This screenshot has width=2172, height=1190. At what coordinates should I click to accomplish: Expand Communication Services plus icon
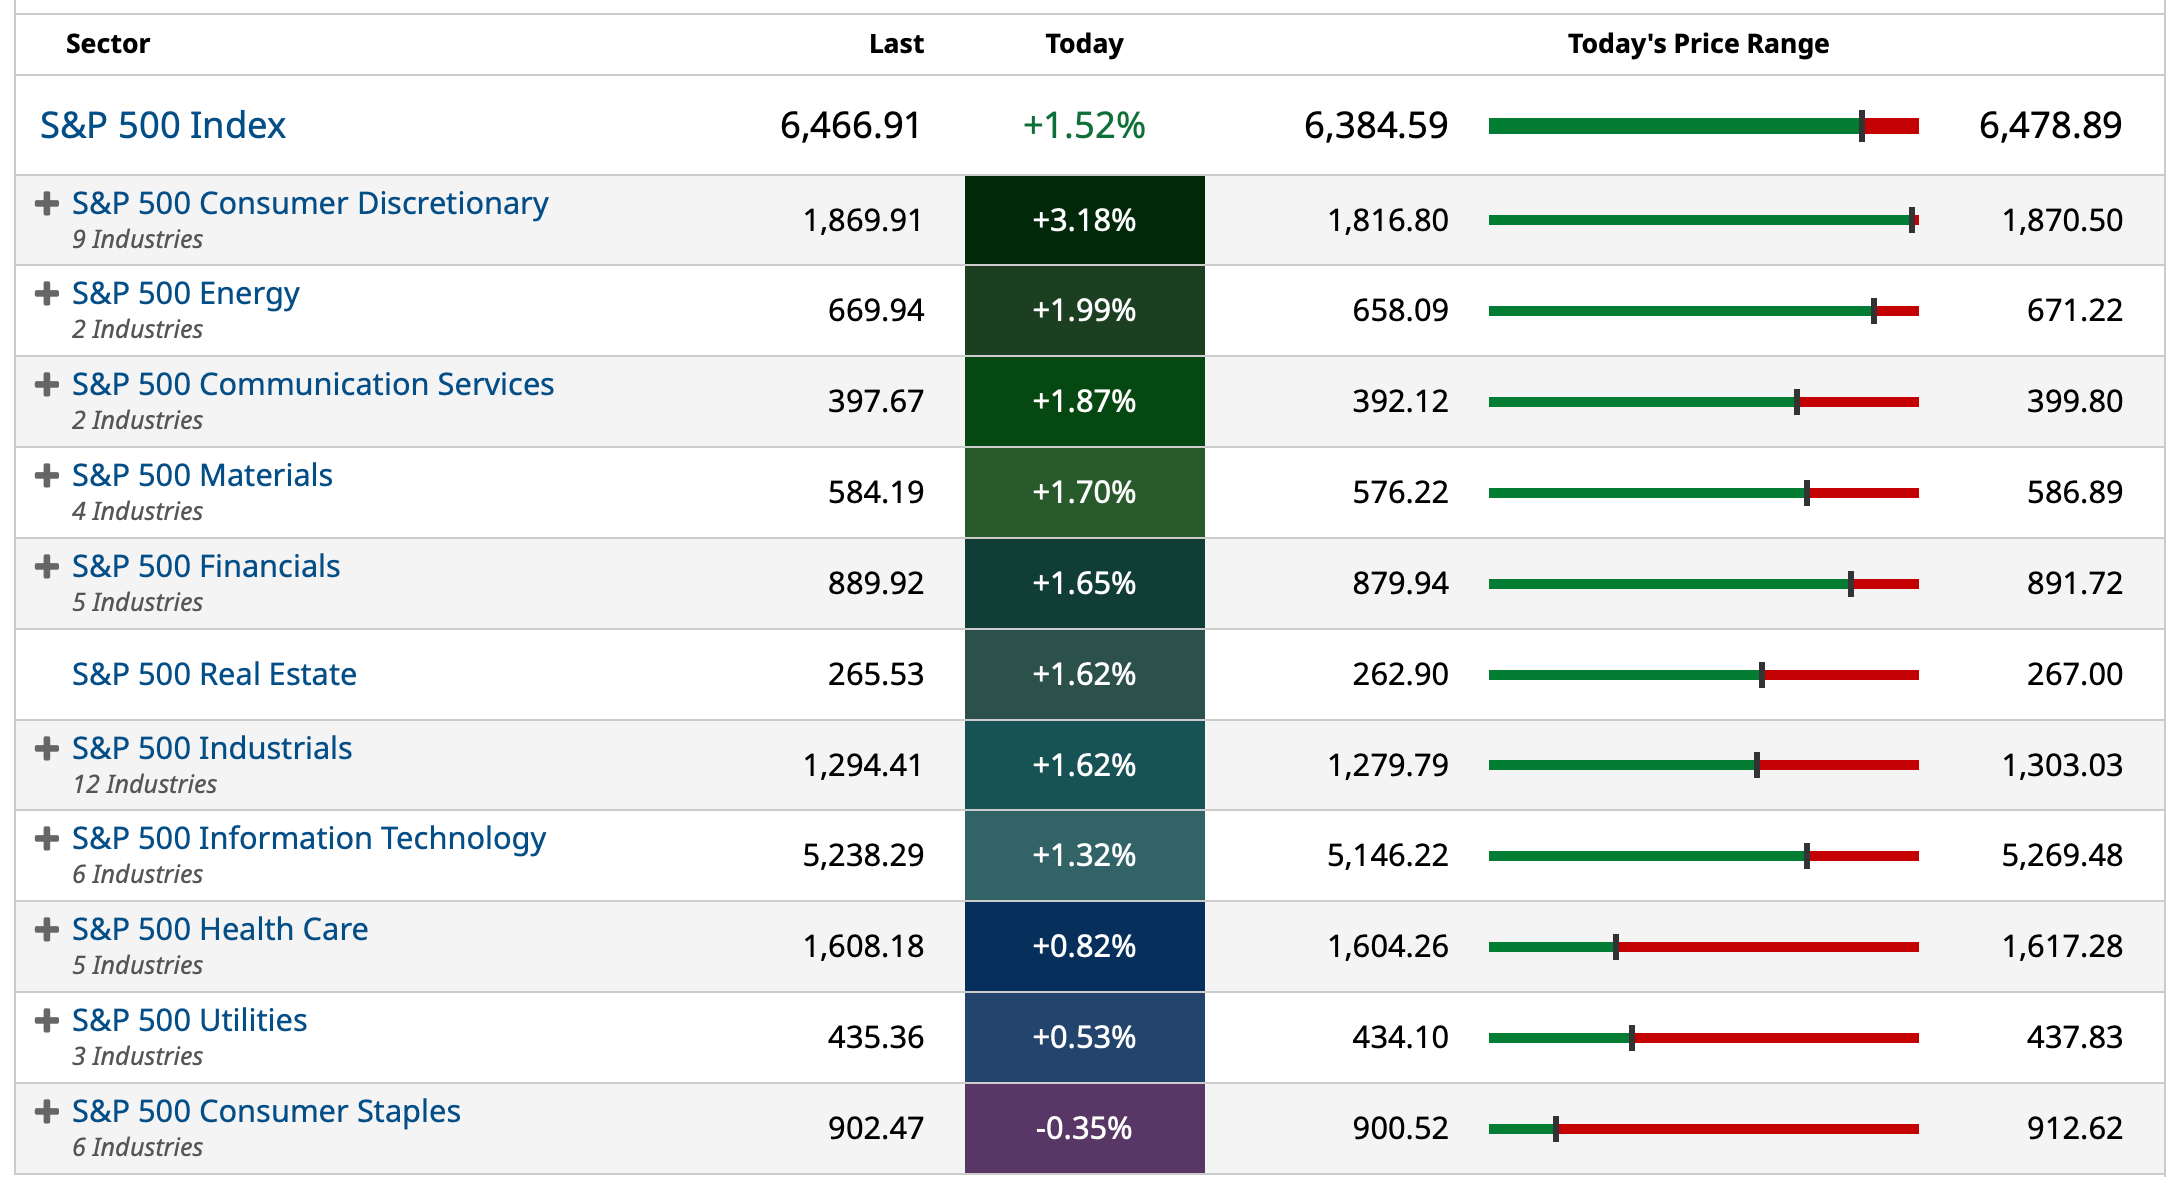point(46,385)
